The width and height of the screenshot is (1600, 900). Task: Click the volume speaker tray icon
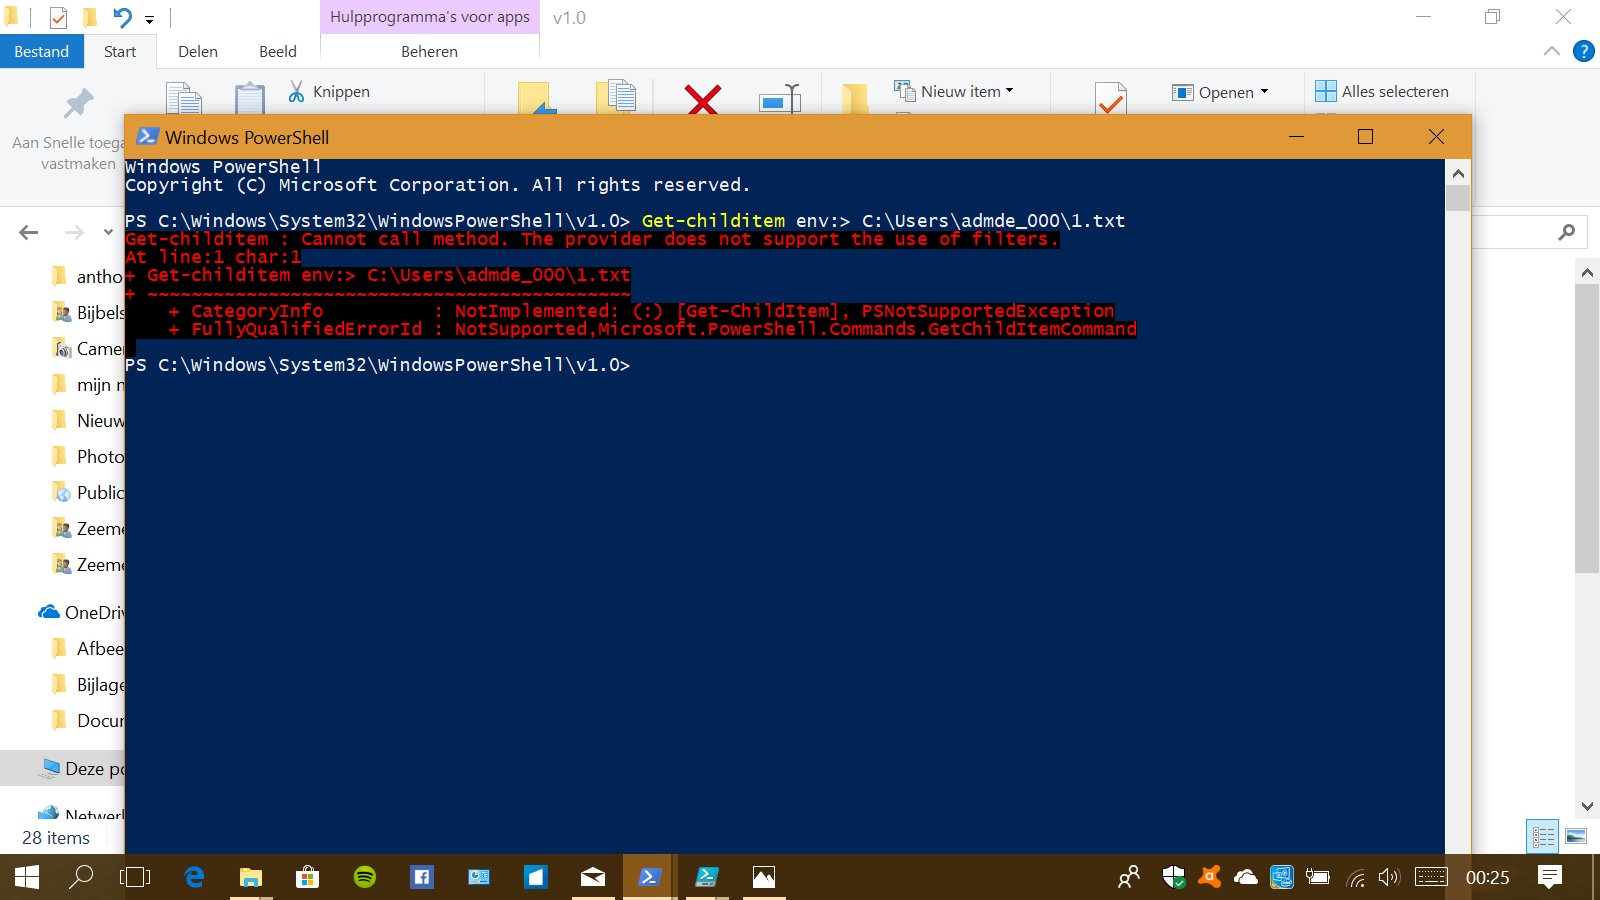(1389, 877)
